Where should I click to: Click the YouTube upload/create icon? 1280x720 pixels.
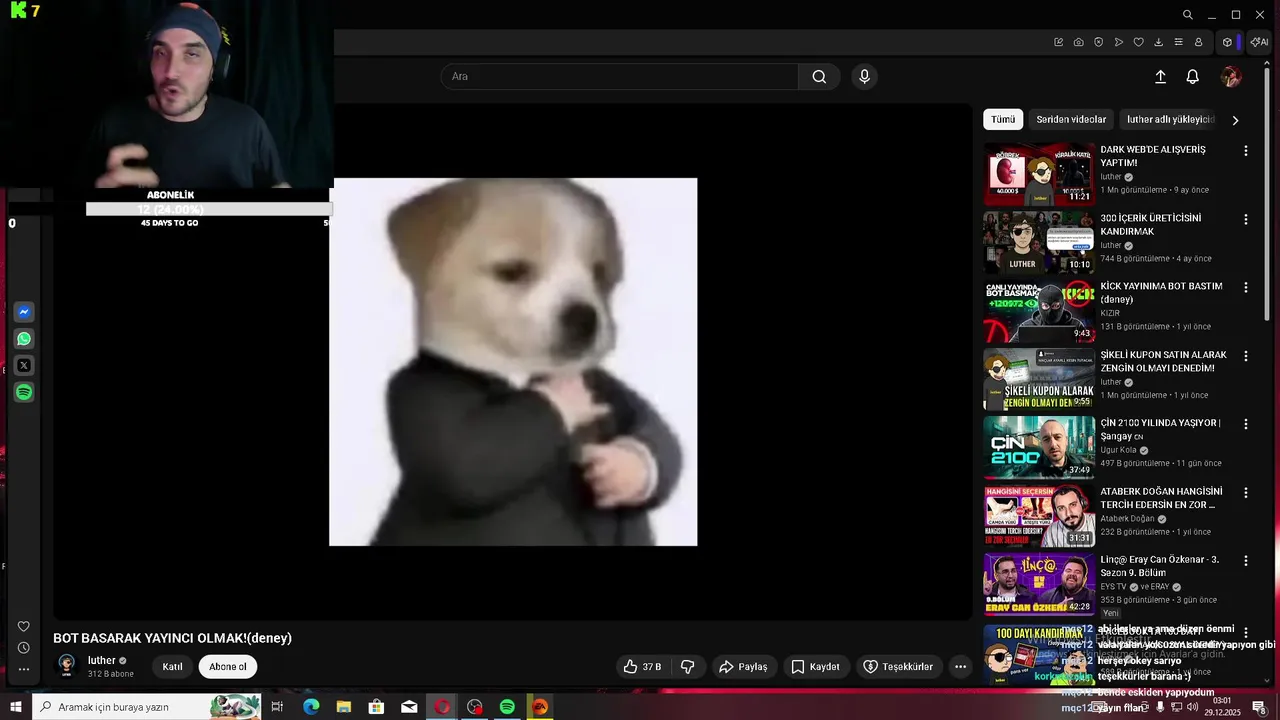pyautogui.click(x=1160, y=77)
